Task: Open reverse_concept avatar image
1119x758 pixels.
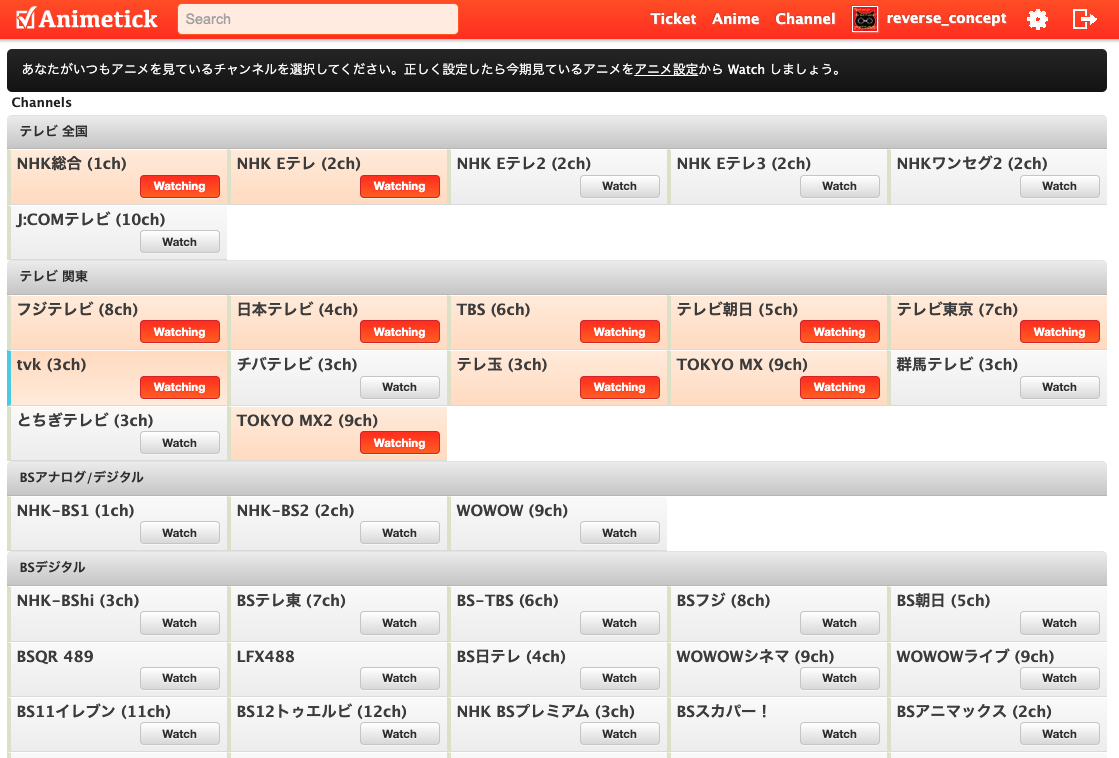Action: tap(865, 19)
